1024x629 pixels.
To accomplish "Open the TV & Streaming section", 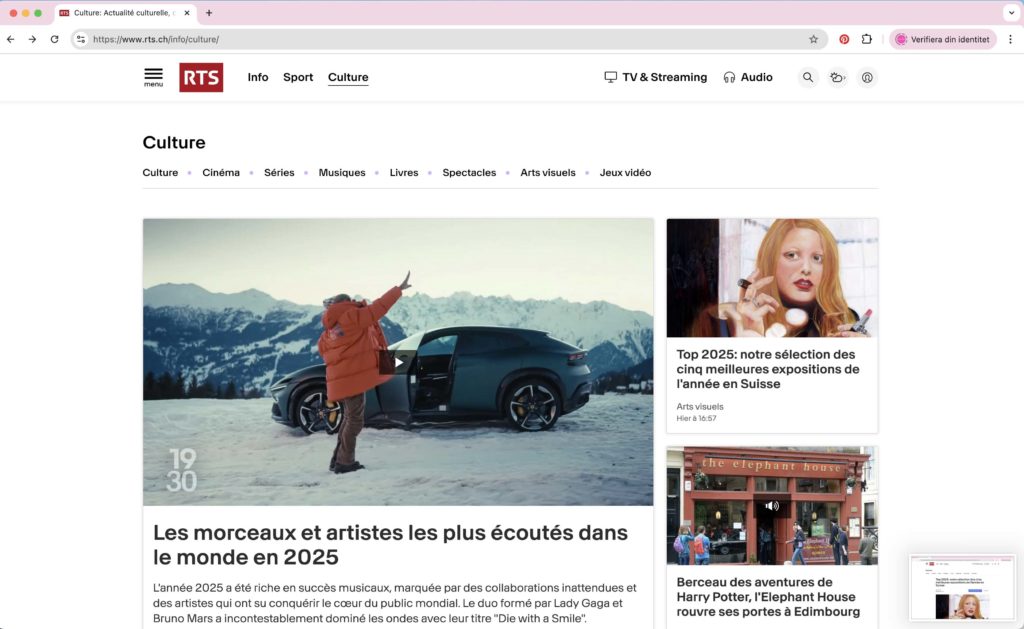I will (x=655, y=77).
